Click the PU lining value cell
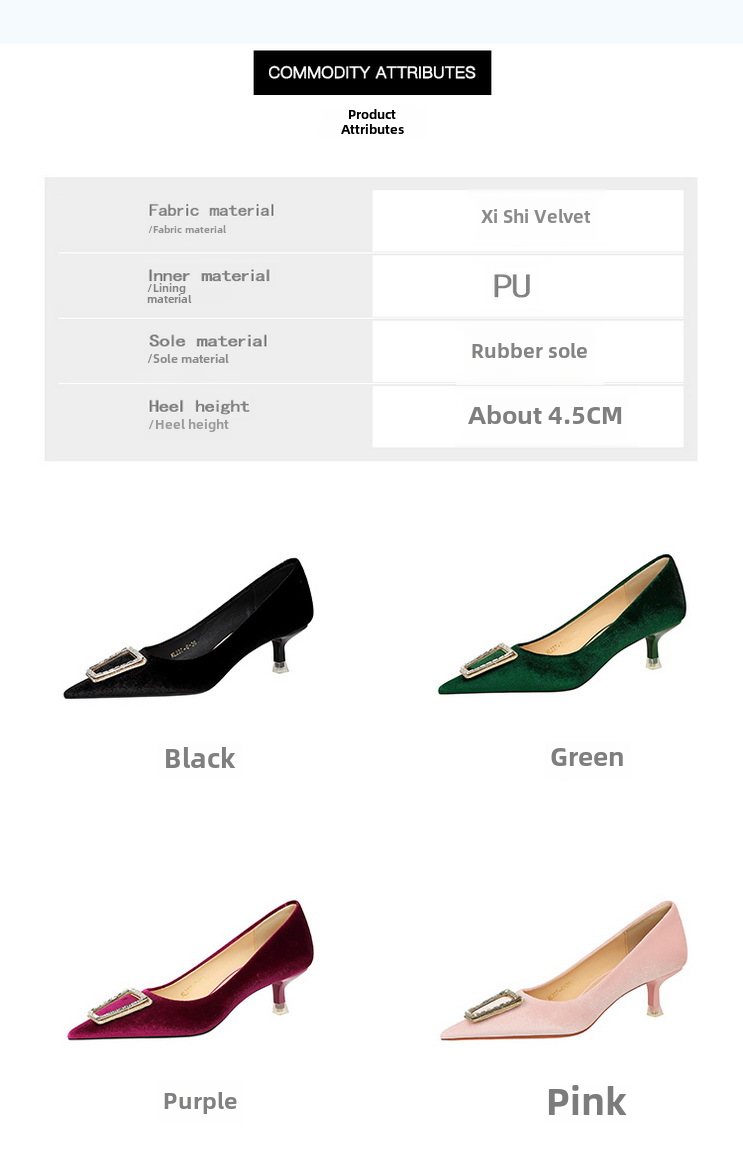The image size is (743, 1170). click(528, 286)
